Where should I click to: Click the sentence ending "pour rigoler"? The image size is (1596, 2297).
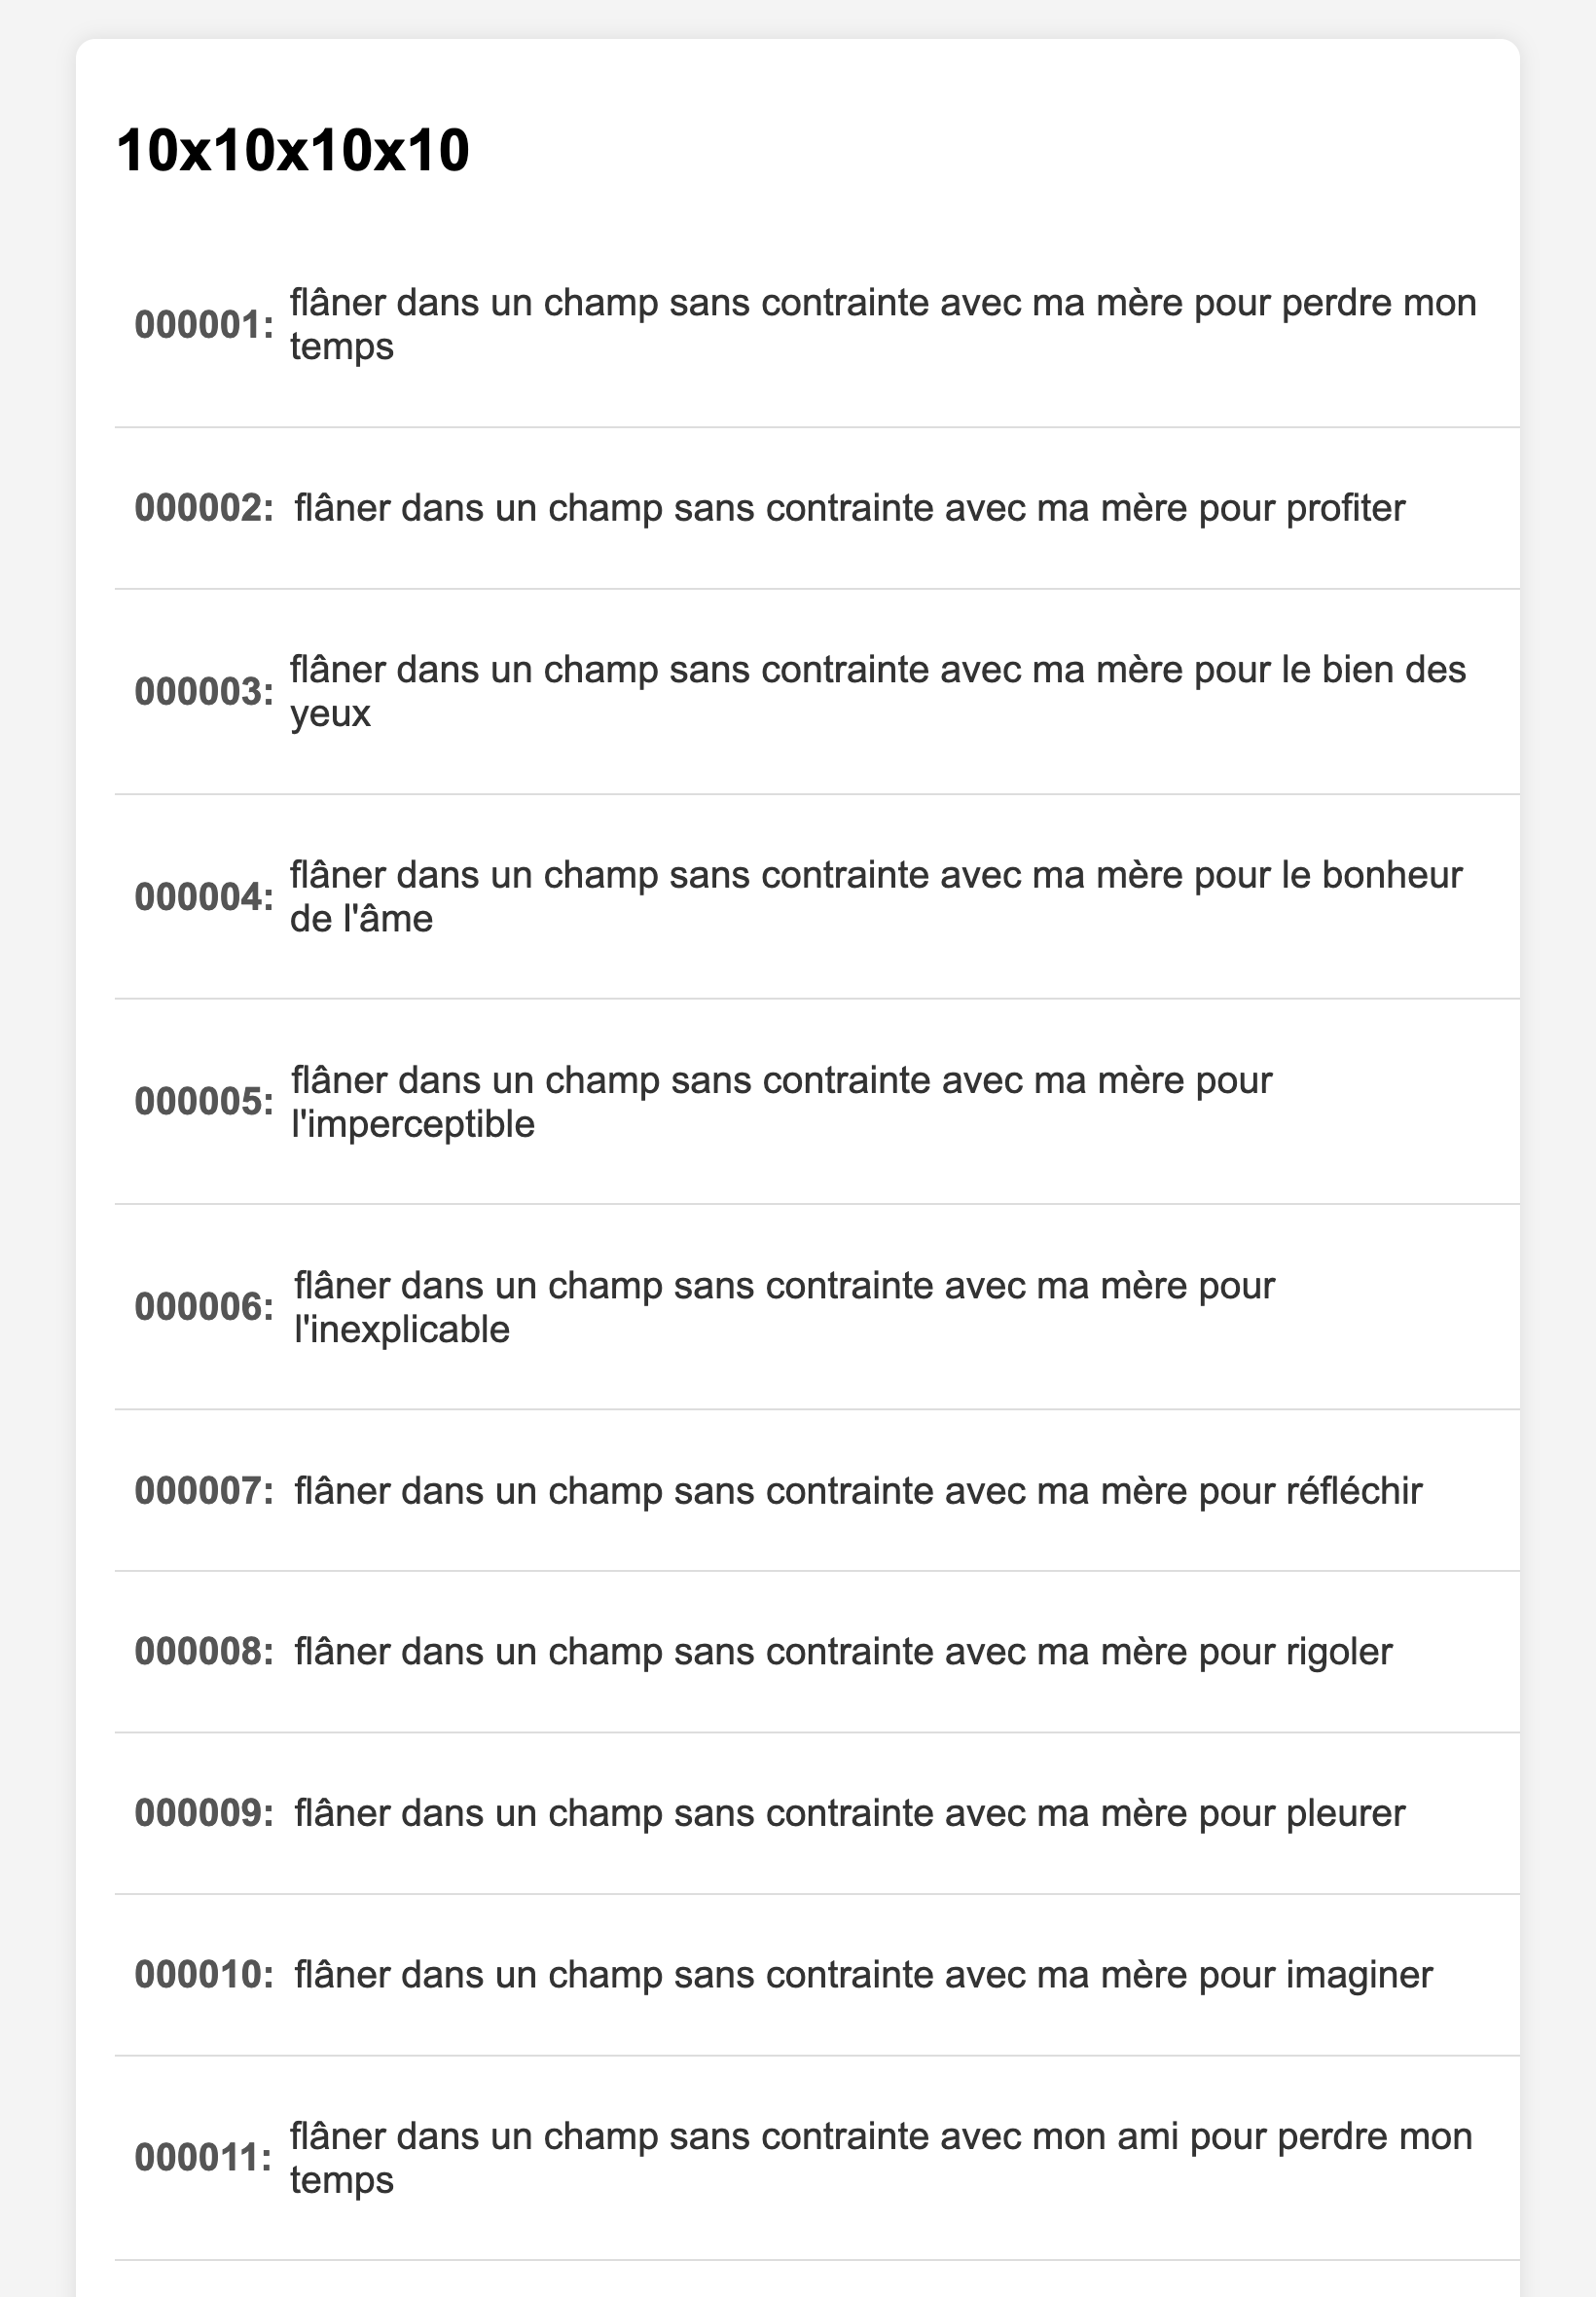click(x=842, y=1652)
